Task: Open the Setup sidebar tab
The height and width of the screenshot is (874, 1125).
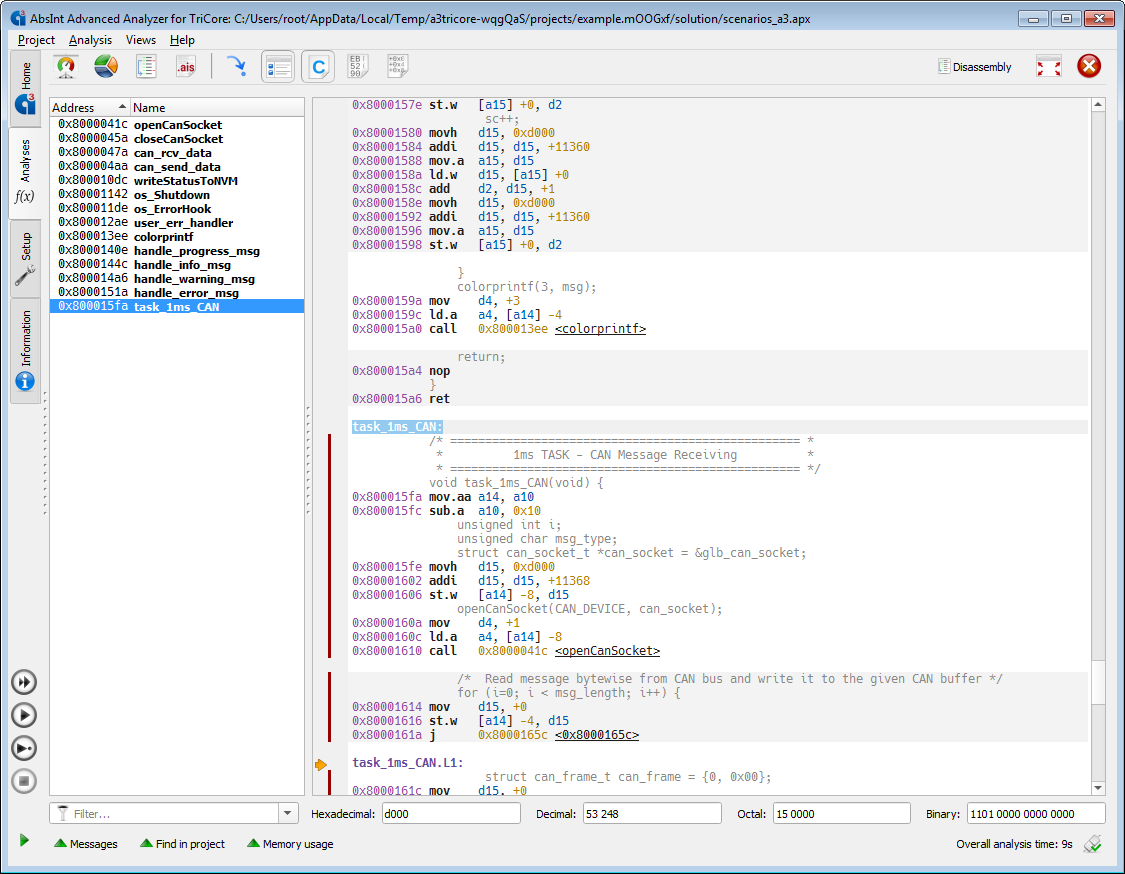Action: [25, 258]
